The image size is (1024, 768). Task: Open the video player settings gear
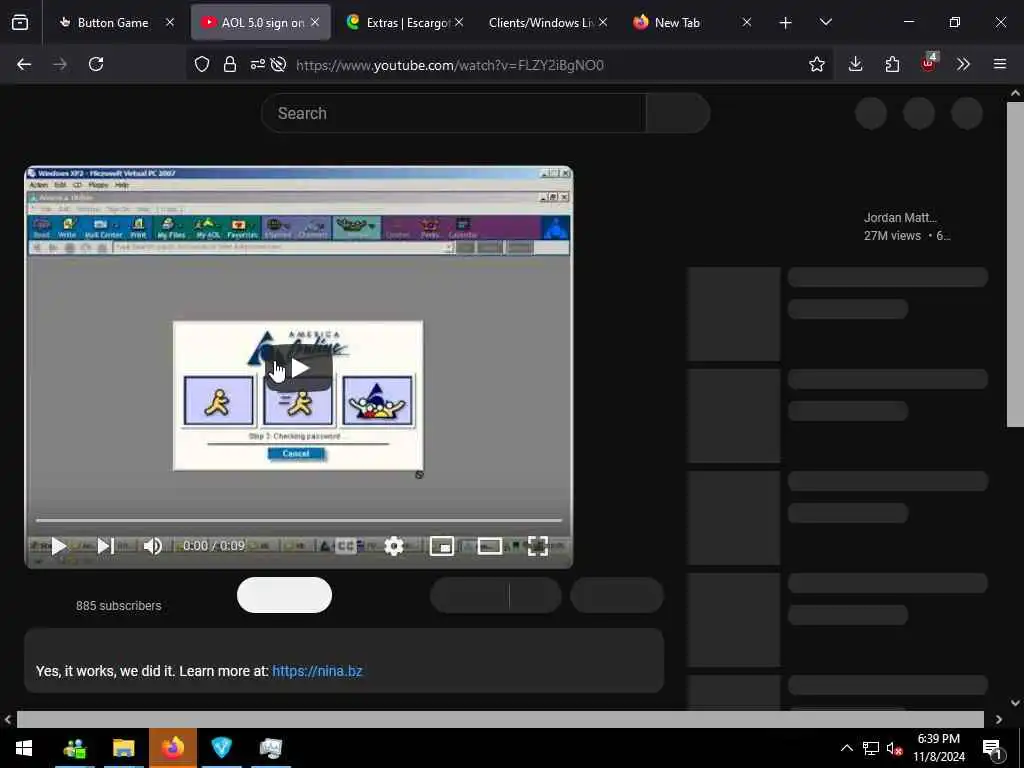(x=394, y=546)
